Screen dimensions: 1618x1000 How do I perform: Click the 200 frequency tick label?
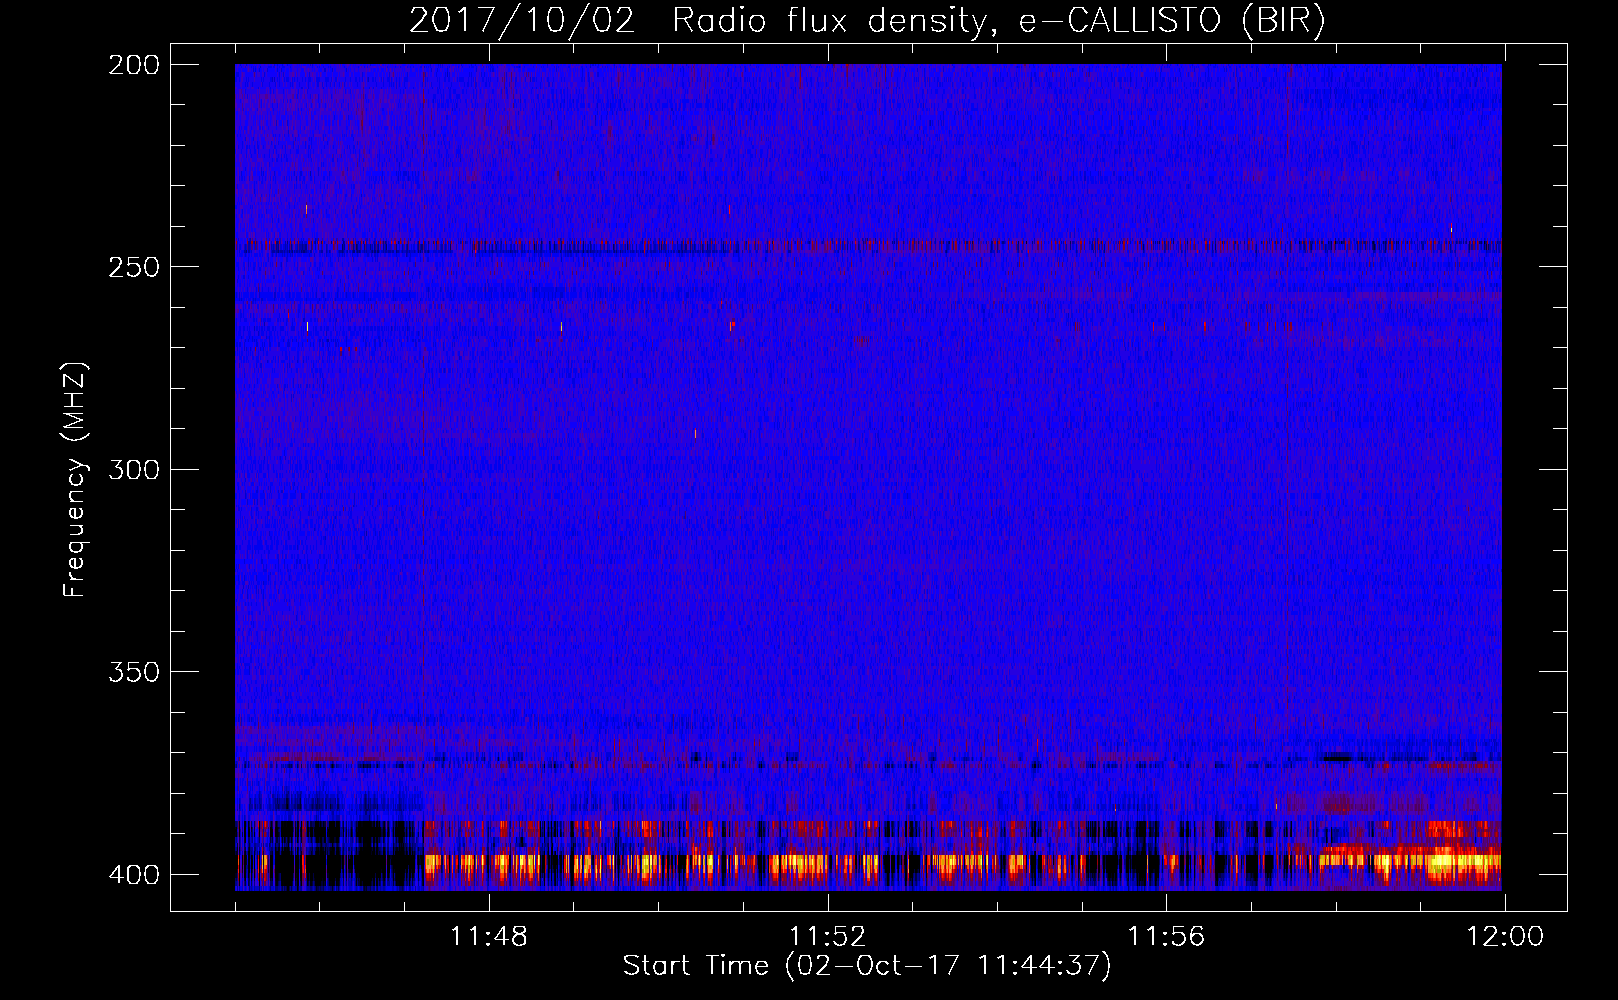tap(134, 65)
